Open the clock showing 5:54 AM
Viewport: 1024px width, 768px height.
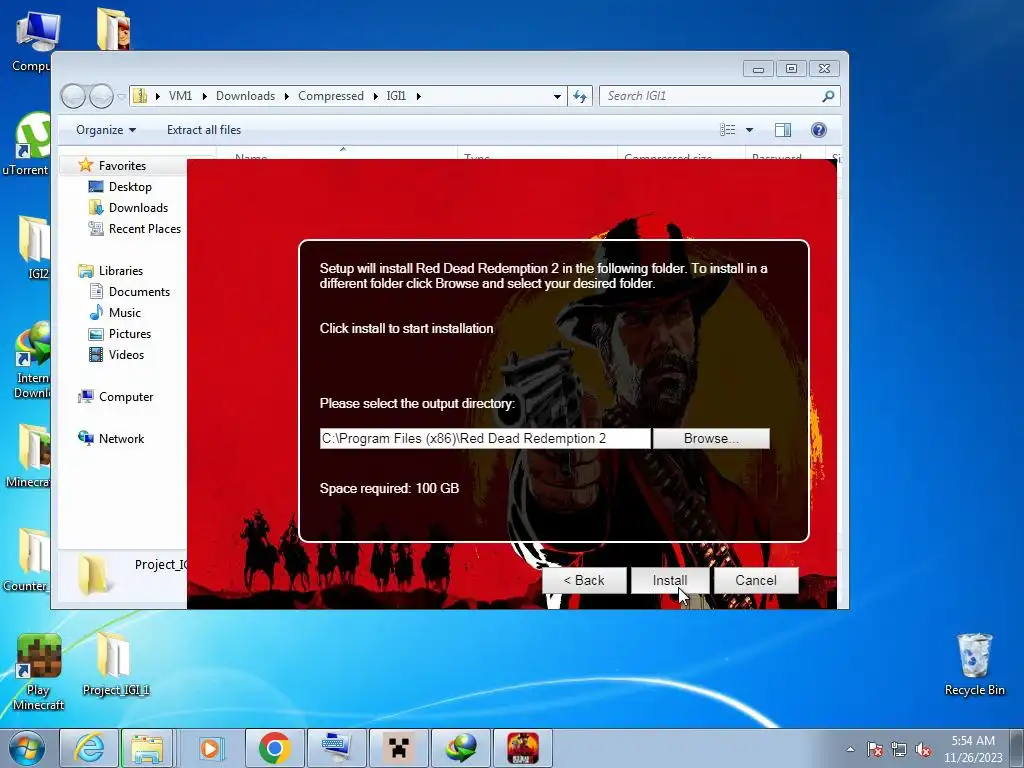click(973, 749)
